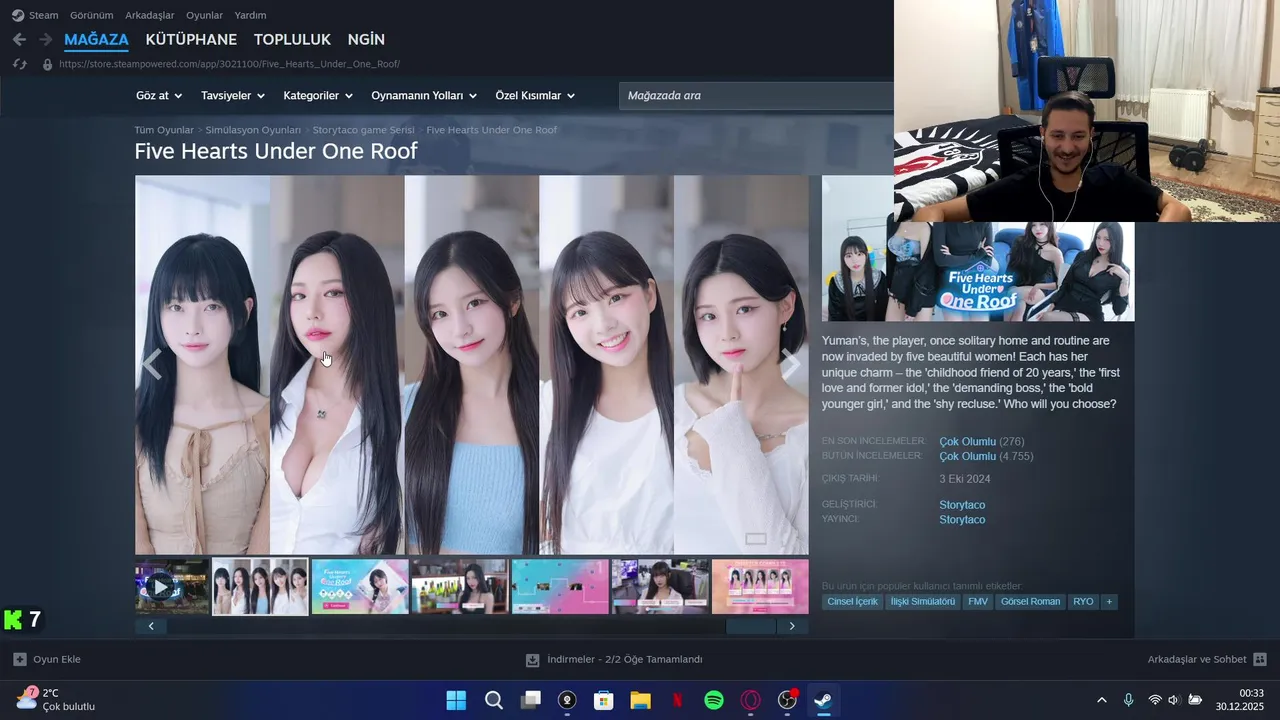Show hidden system tray icons

click(x=1102, y=700)
